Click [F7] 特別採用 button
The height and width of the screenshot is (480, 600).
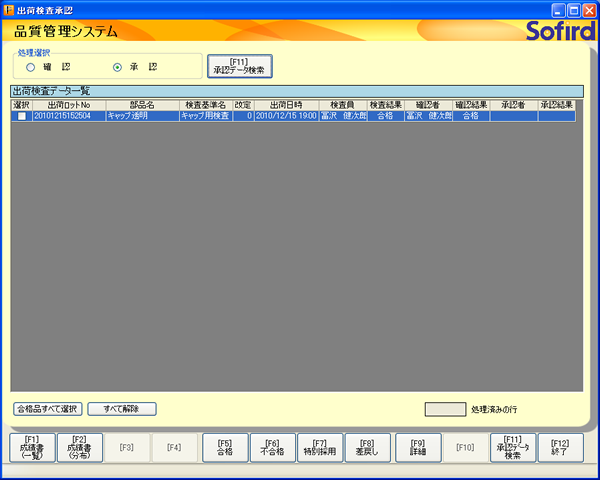(320, 446)
